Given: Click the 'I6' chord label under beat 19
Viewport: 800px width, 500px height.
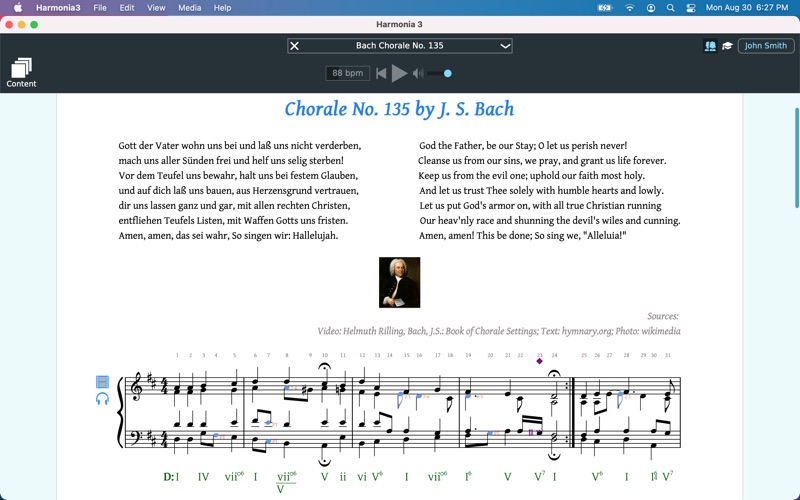Looking at the screenshot, I should pyautogui.click(x=467, y=477).
